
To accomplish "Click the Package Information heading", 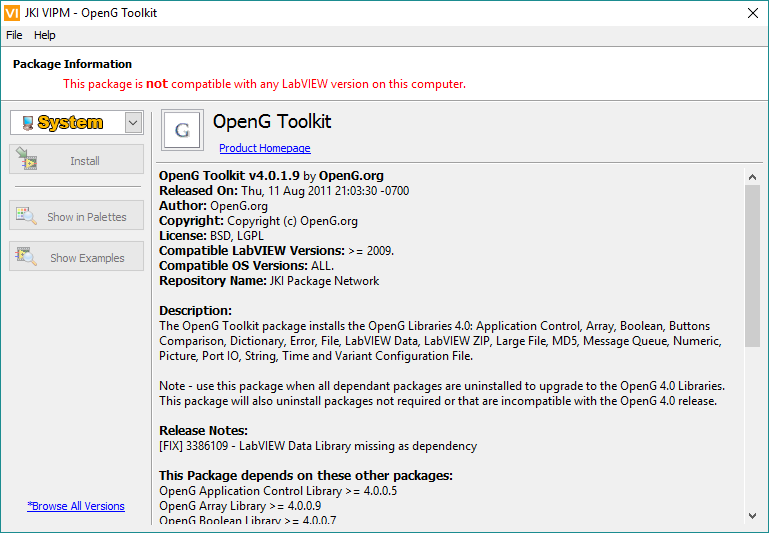I will [72, 64].
